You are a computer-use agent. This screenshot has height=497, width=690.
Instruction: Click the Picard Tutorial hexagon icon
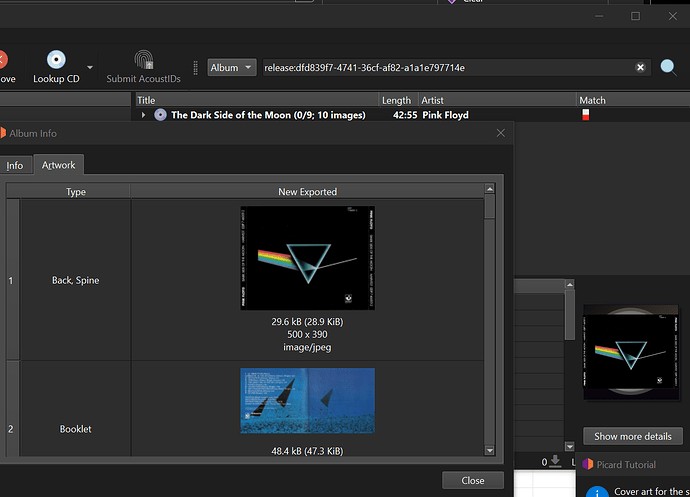click(x=587, y=464)
